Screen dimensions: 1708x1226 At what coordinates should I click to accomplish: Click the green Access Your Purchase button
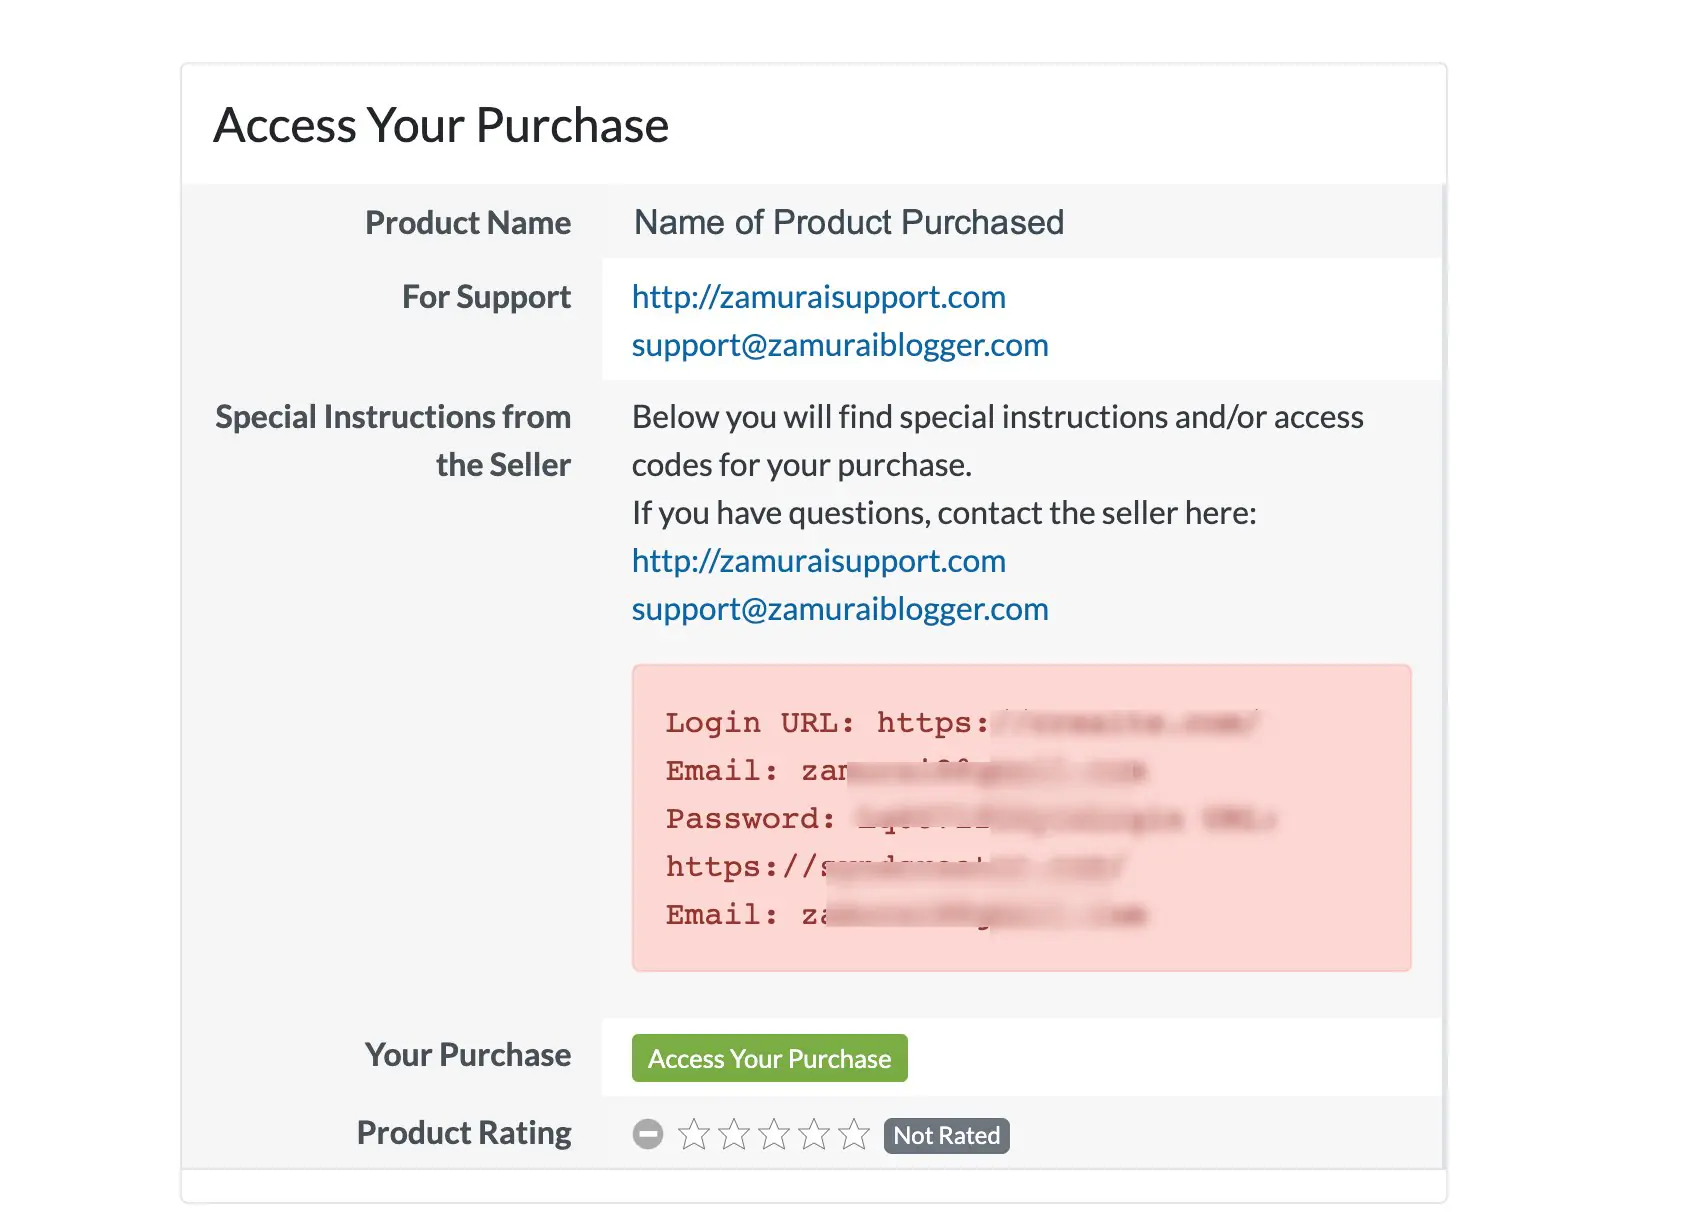point(769,1058)
